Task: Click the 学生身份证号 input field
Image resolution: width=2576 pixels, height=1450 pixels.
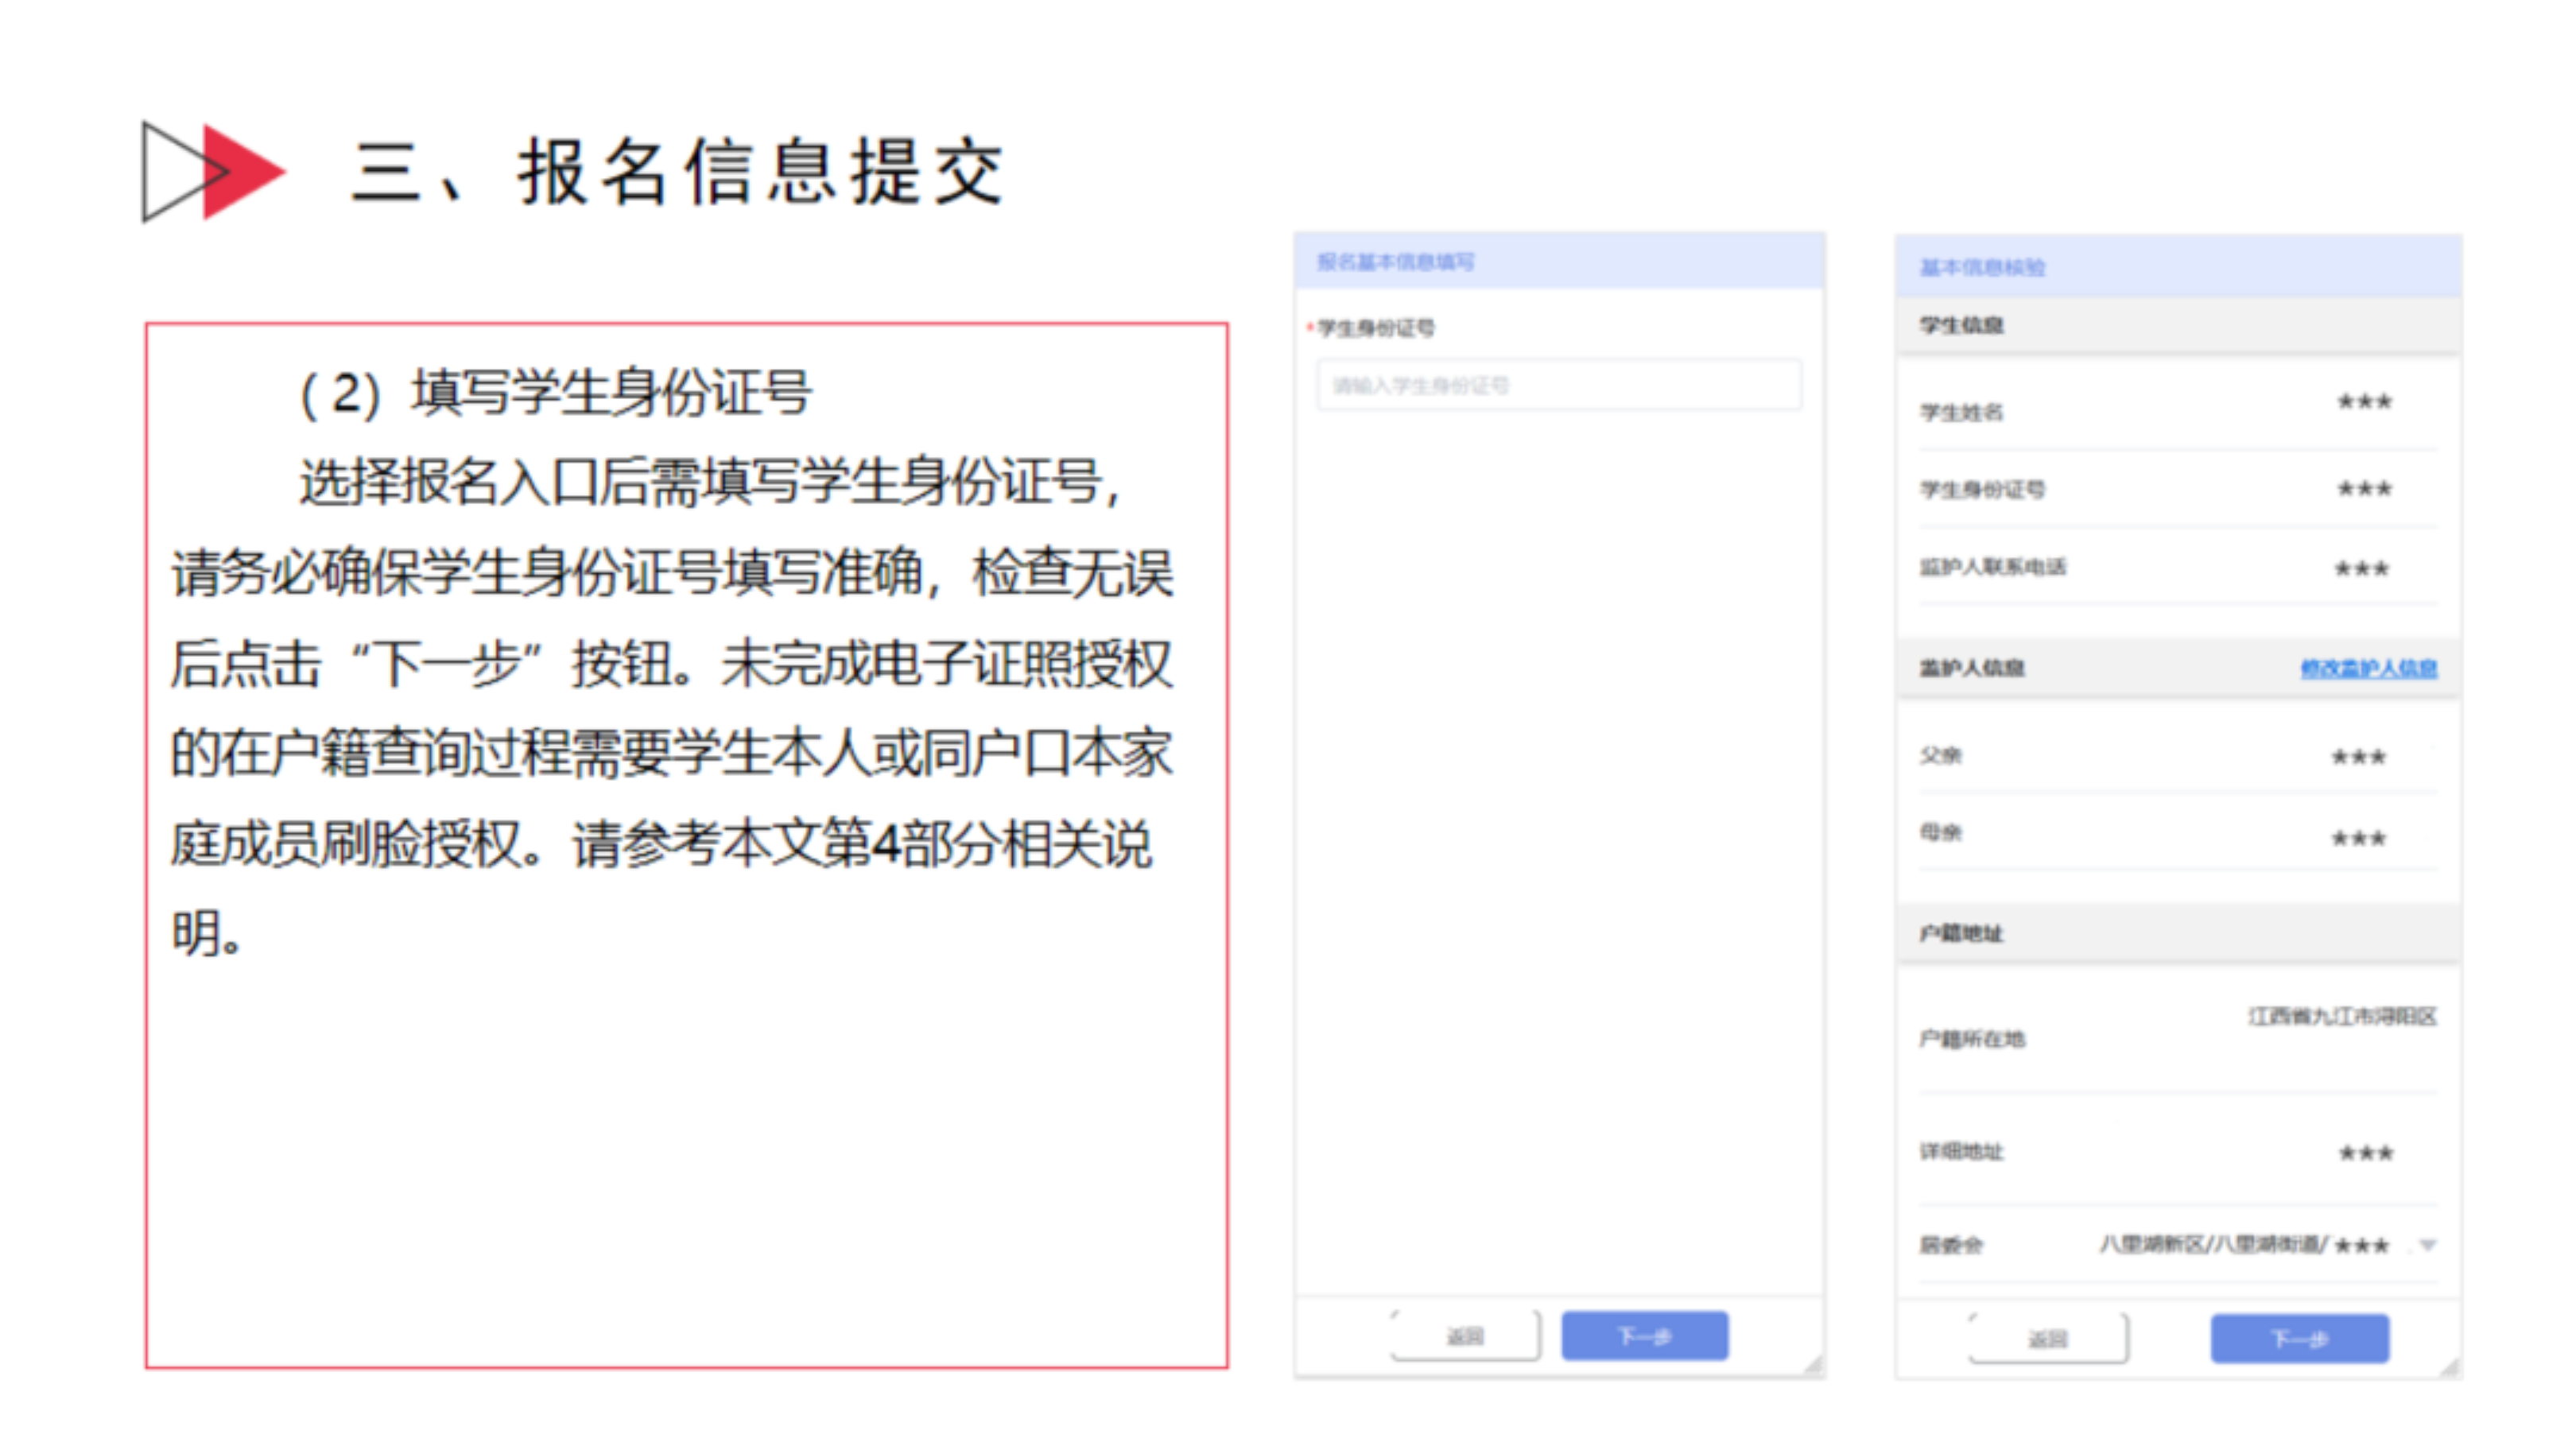Action: 1558,386
